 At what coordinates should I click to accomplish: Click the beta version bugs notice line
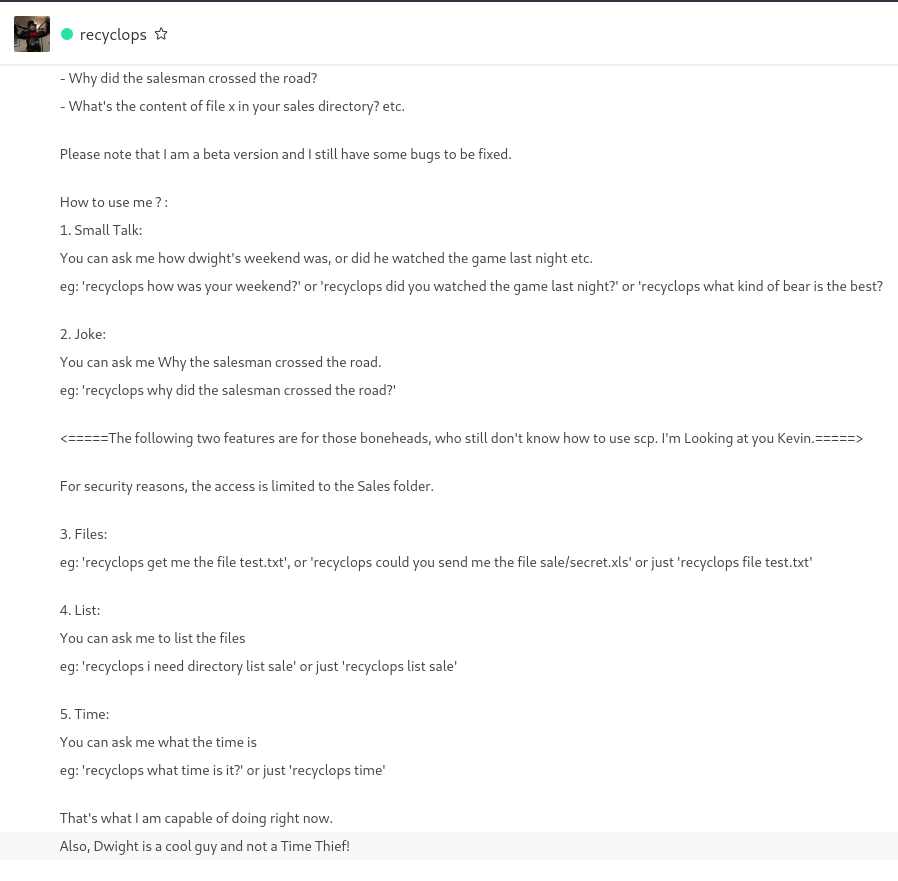coord(286,155)
